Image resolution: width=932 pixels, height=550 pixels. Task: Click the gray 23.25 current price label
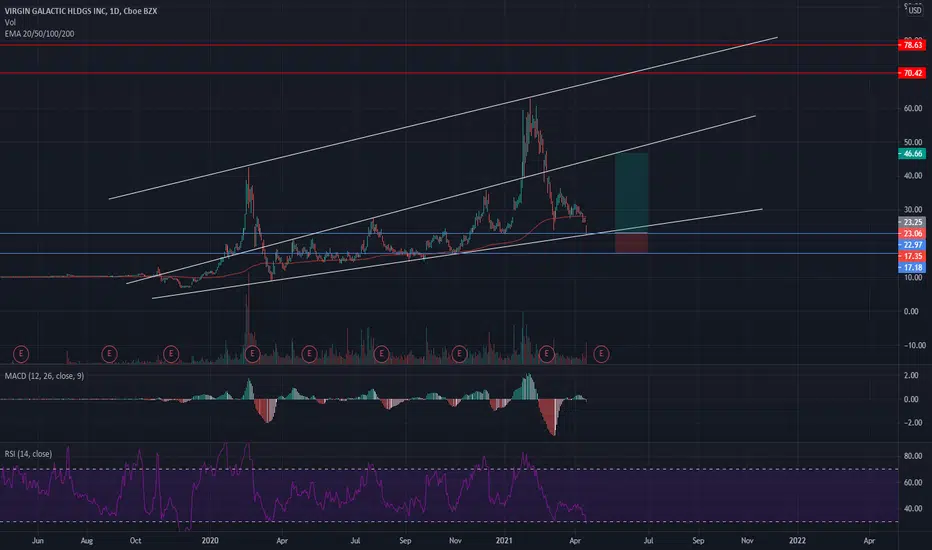(x=912, y=222)
